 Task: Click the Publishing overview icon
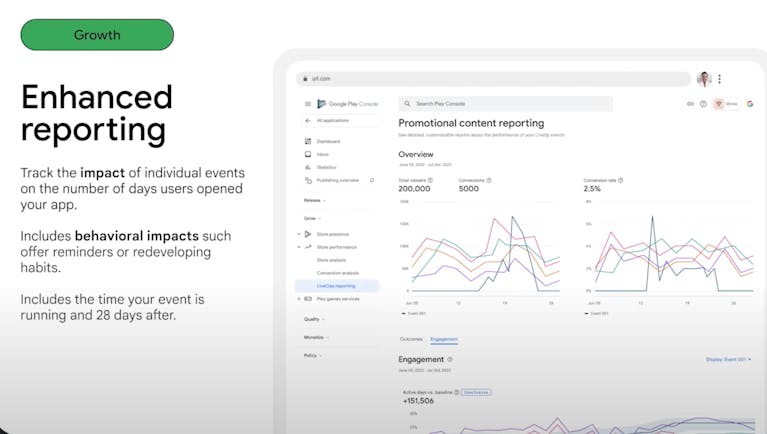308,181
